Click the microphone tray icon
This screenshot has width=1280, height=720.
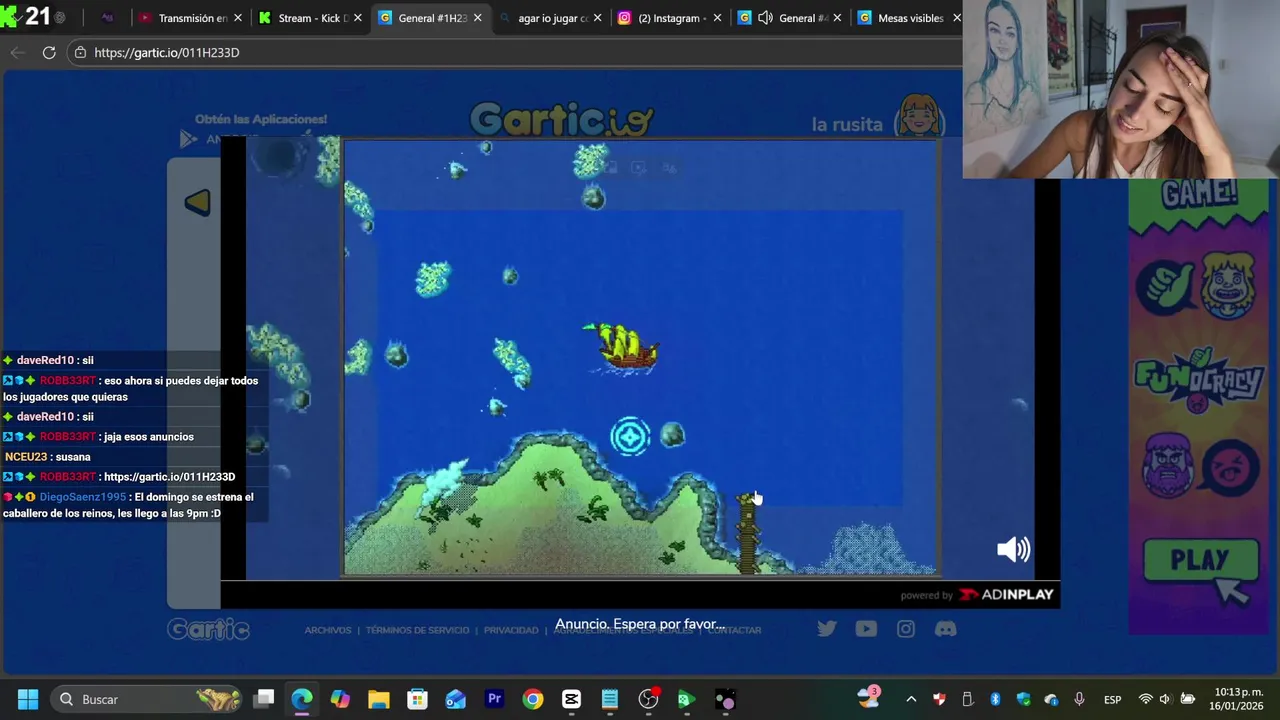[x=1079, y=699]
